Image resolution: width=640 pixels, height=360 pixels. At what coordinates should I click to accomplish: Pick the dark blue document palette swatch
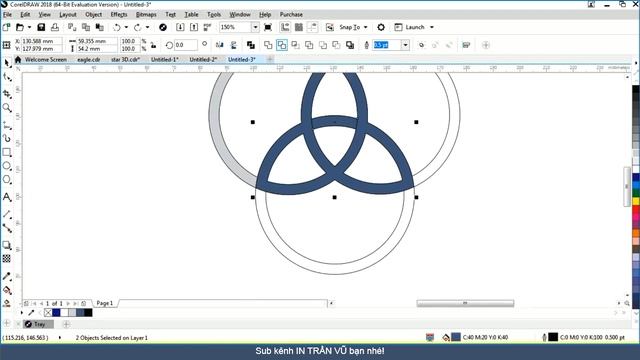pos(56,313)
